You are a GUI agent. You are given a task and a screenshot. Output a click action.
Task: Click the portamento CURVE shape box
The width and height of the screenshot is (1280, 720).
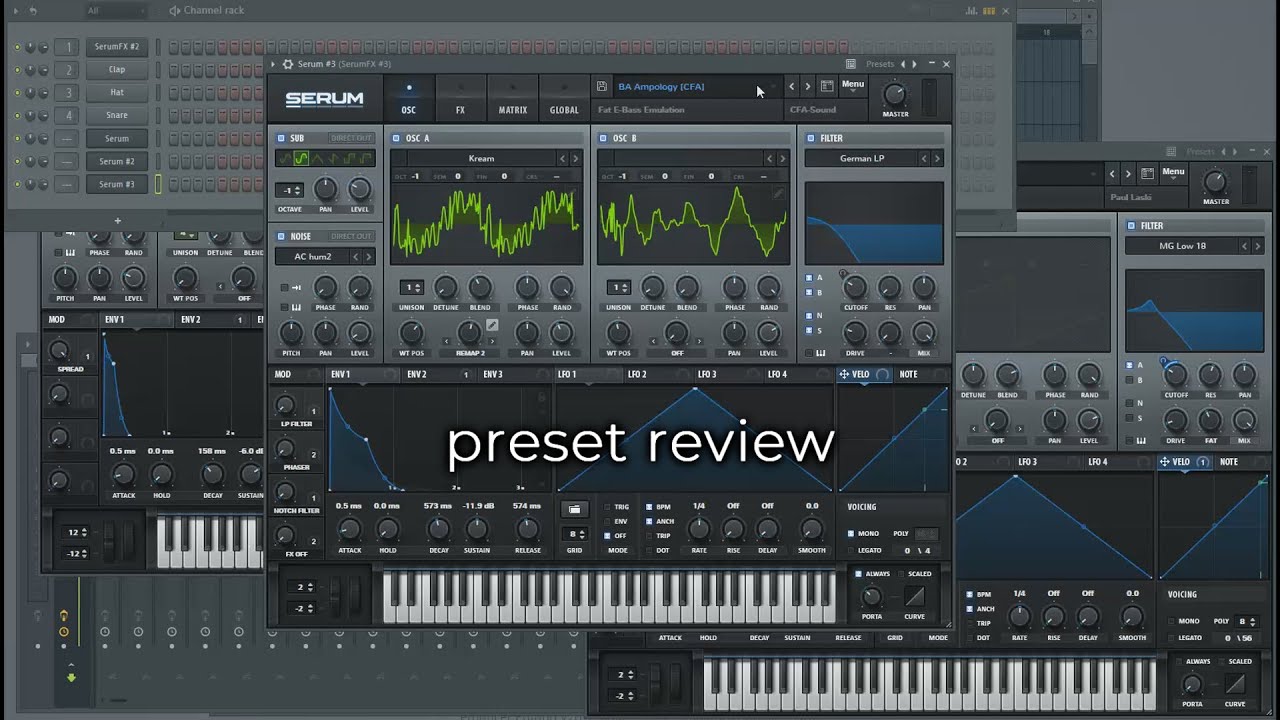coord(914,597)
